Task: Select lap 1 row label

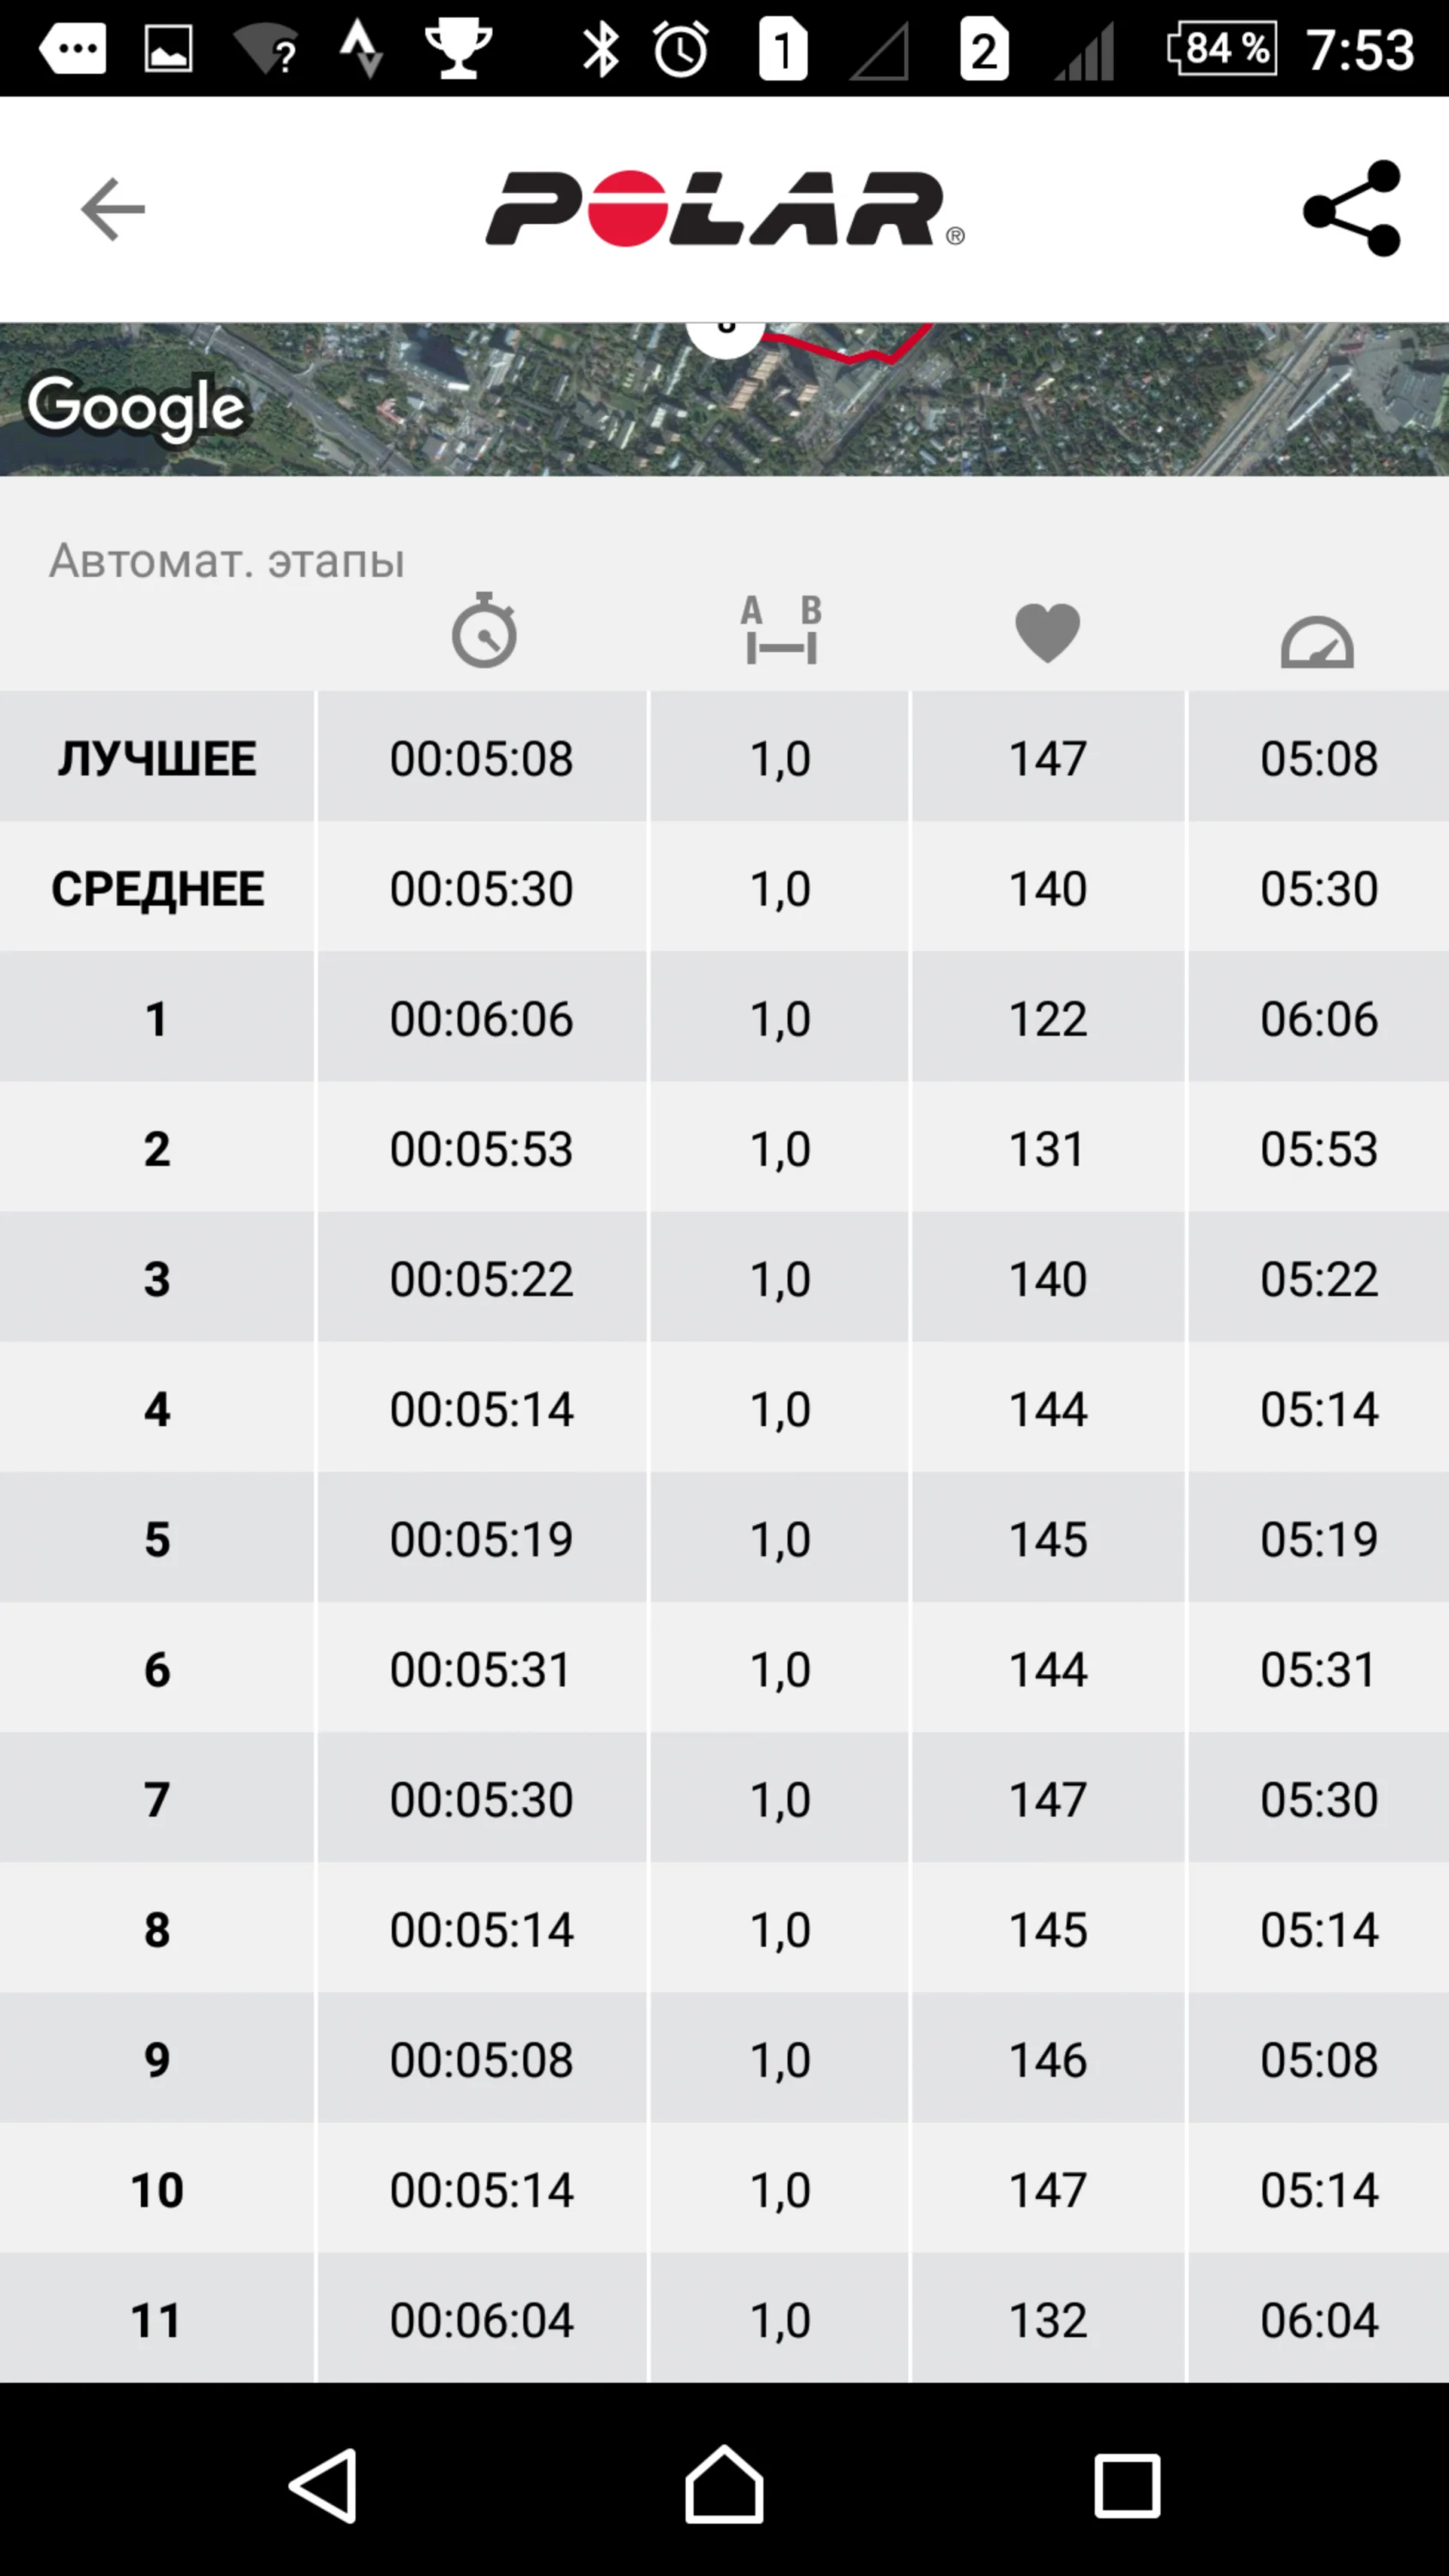Action: point(157,1018)
